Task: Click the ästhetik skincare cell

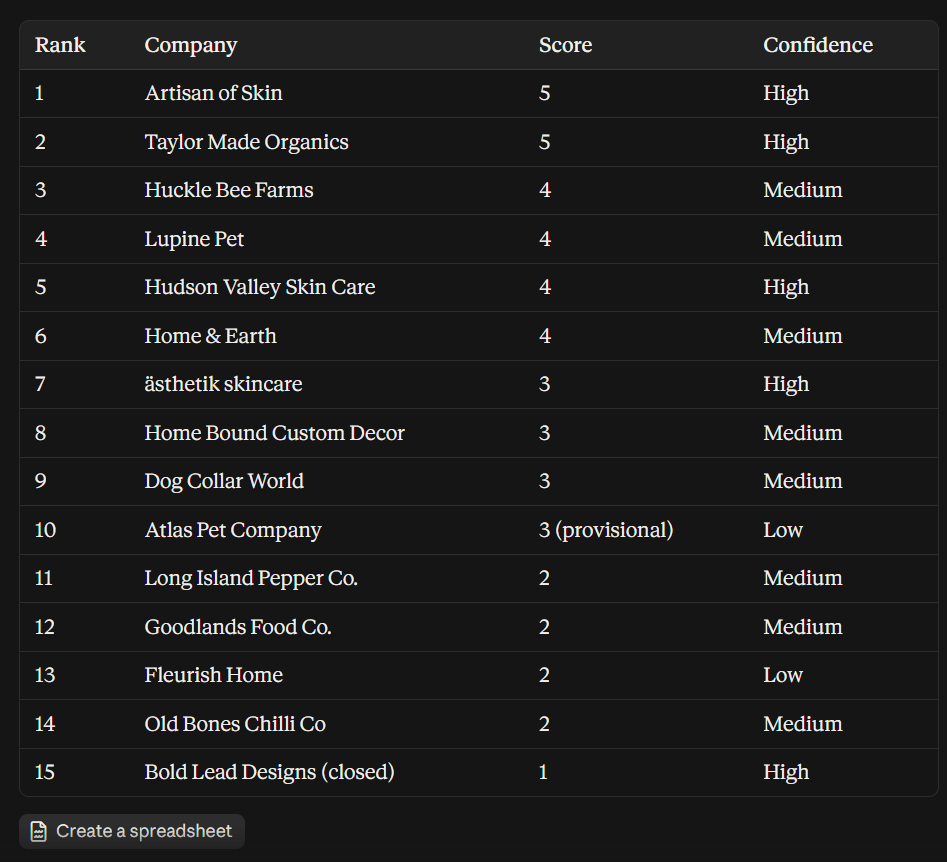Action: 223,384
